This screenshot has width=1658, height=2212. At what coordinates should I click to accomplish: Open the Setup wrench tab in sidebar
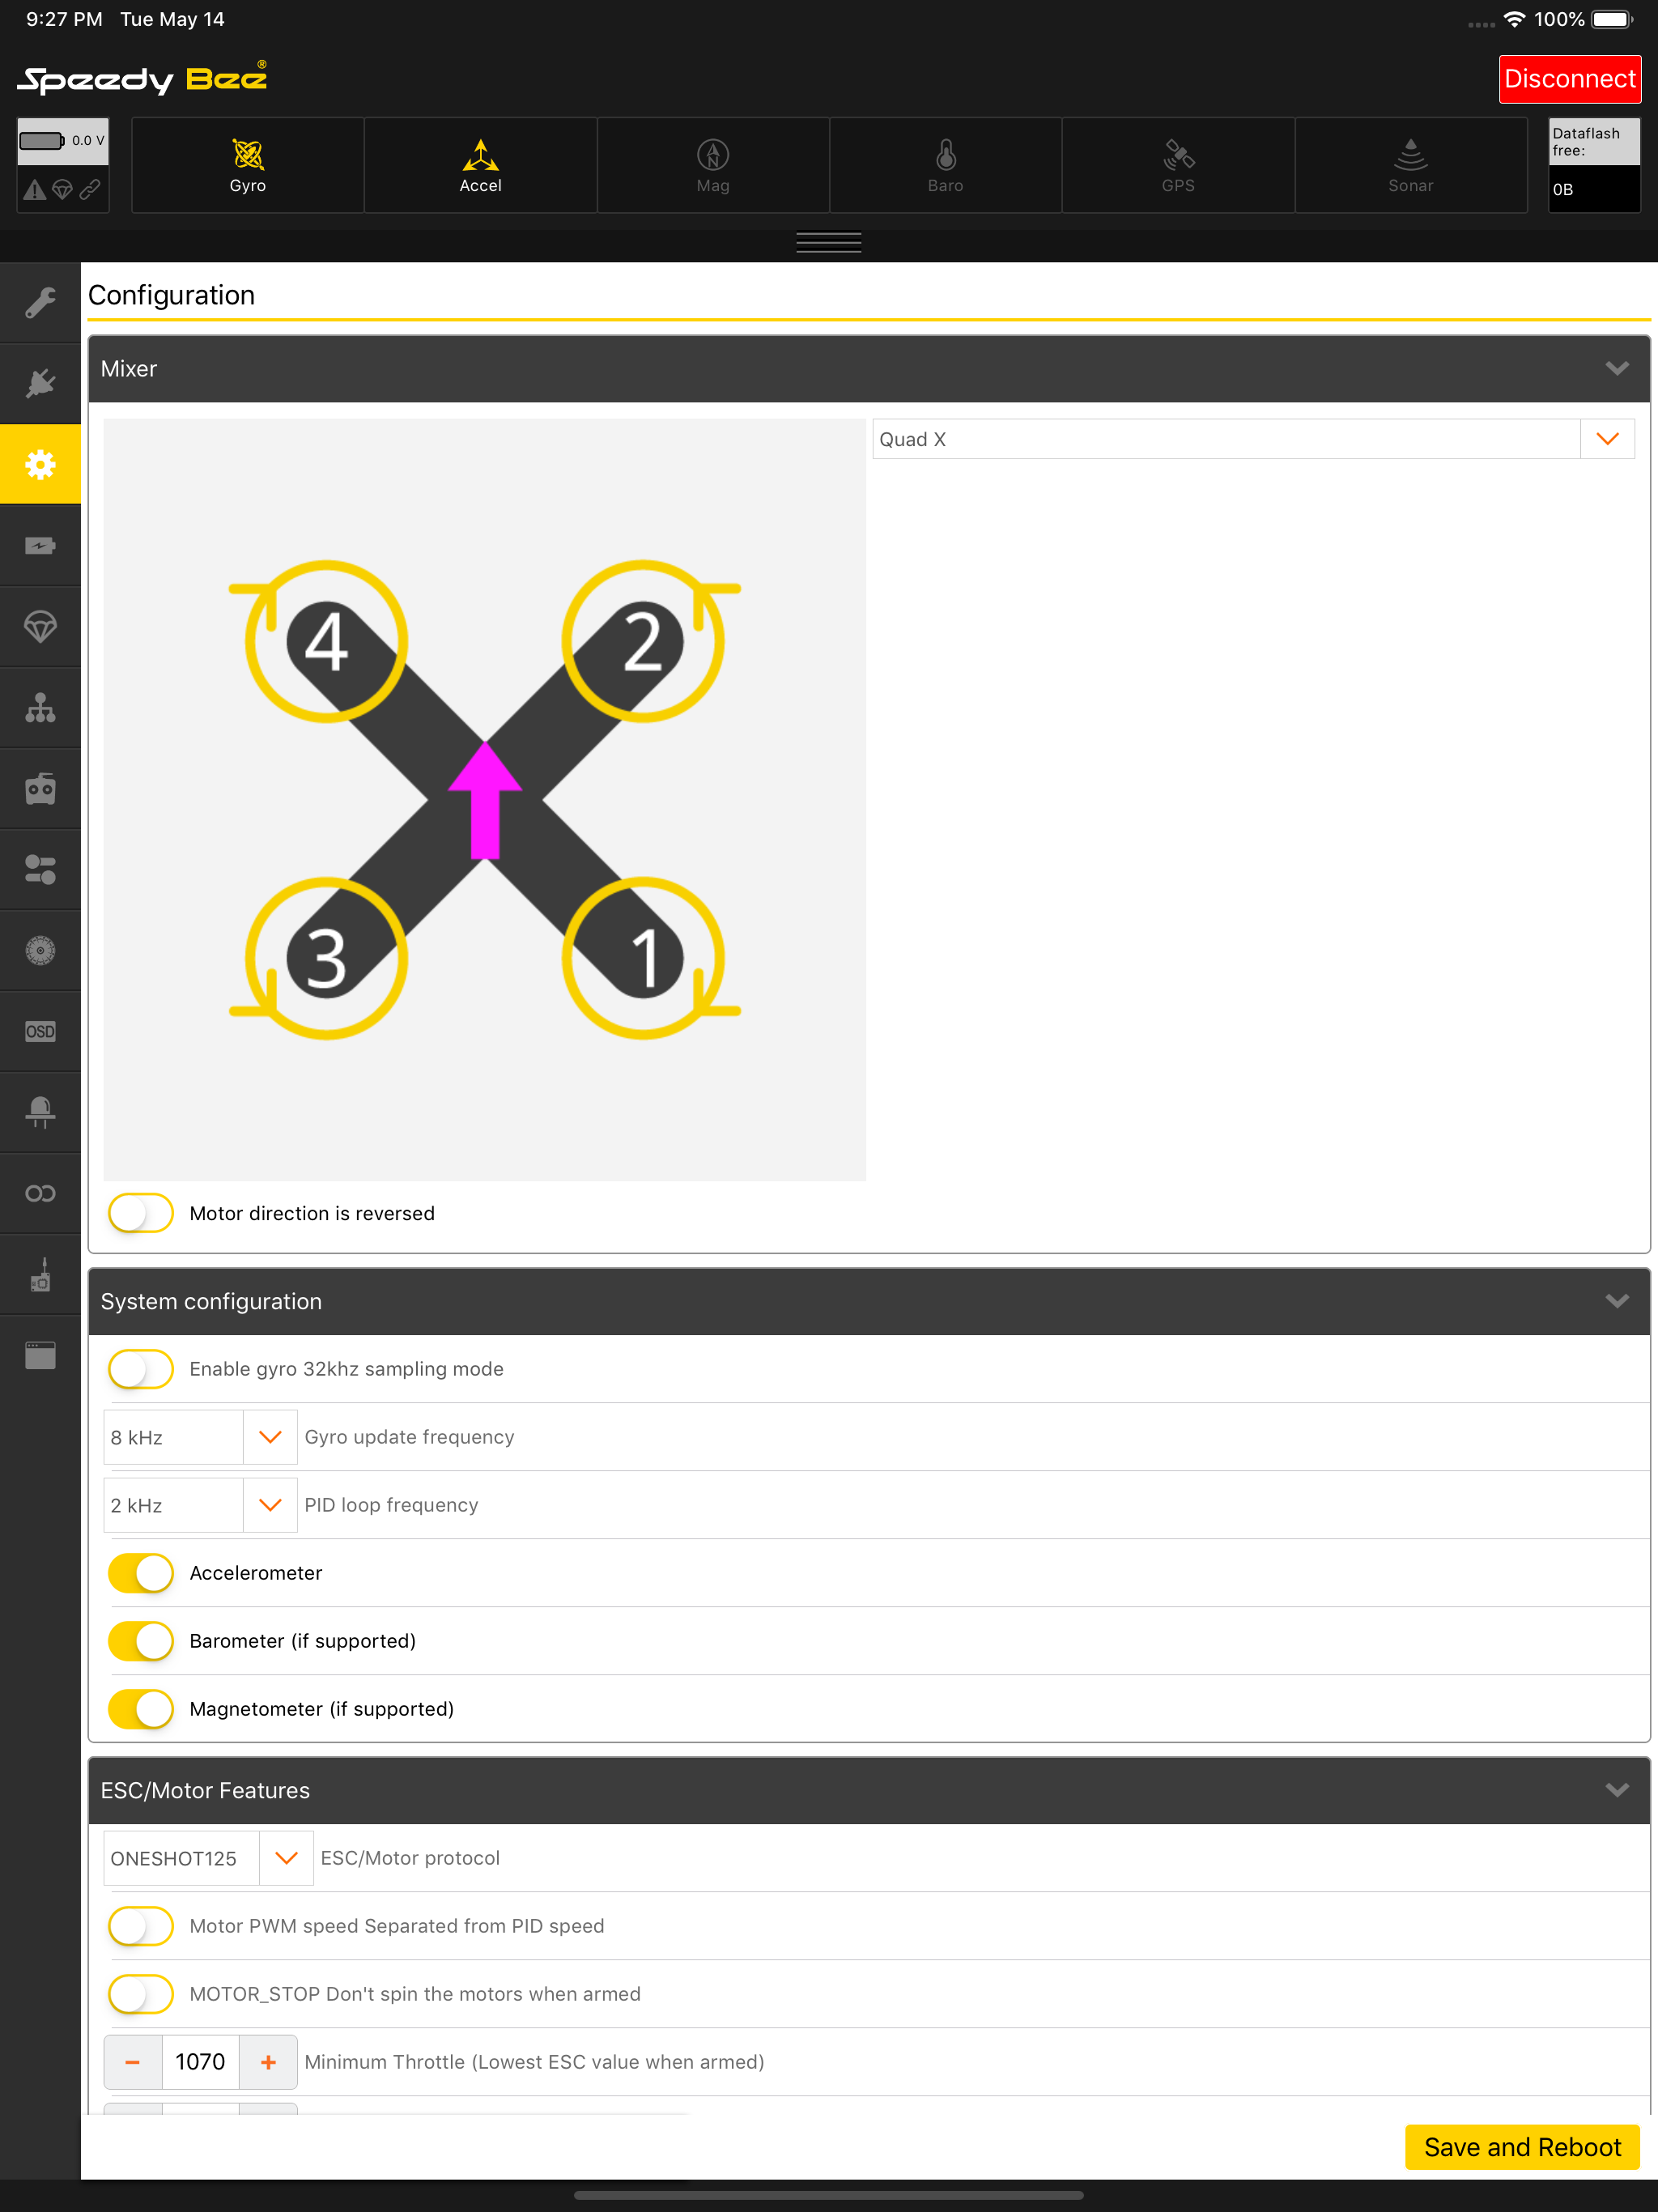point(40,302)
